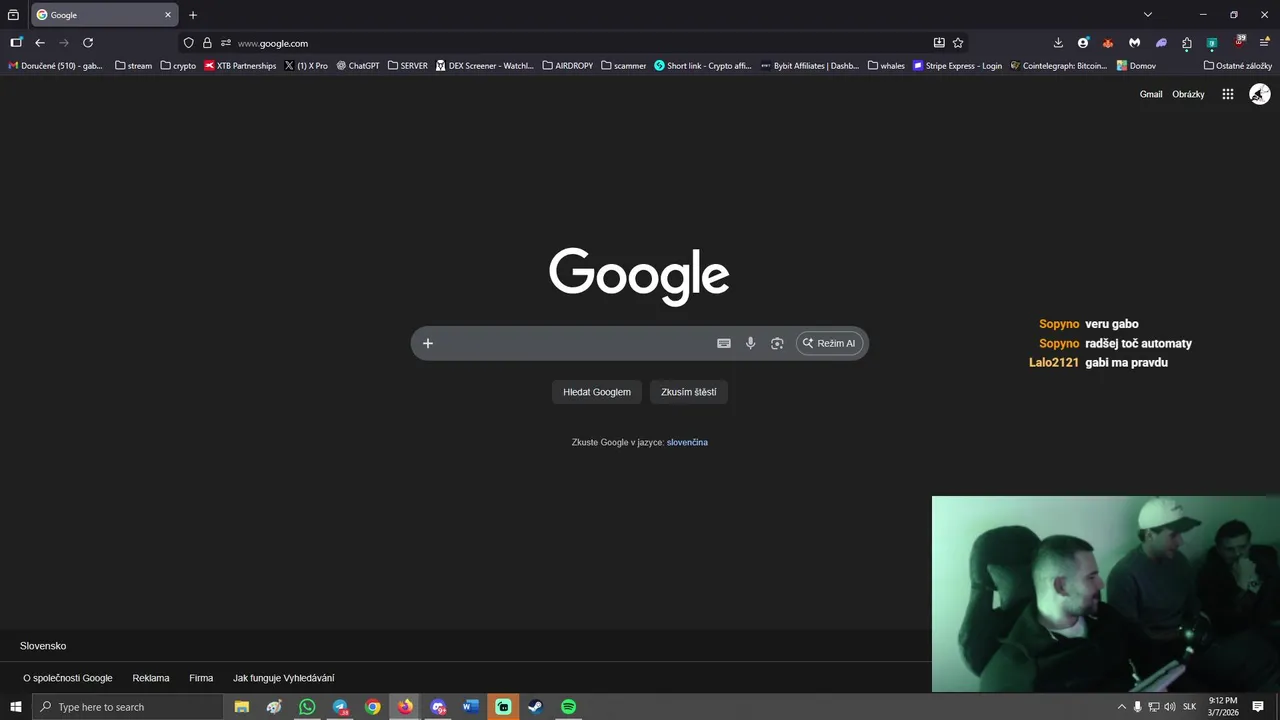Open Short link Crypto affiliate bookmark
This screenshot has width=1280, height=720.
[703, 66]
